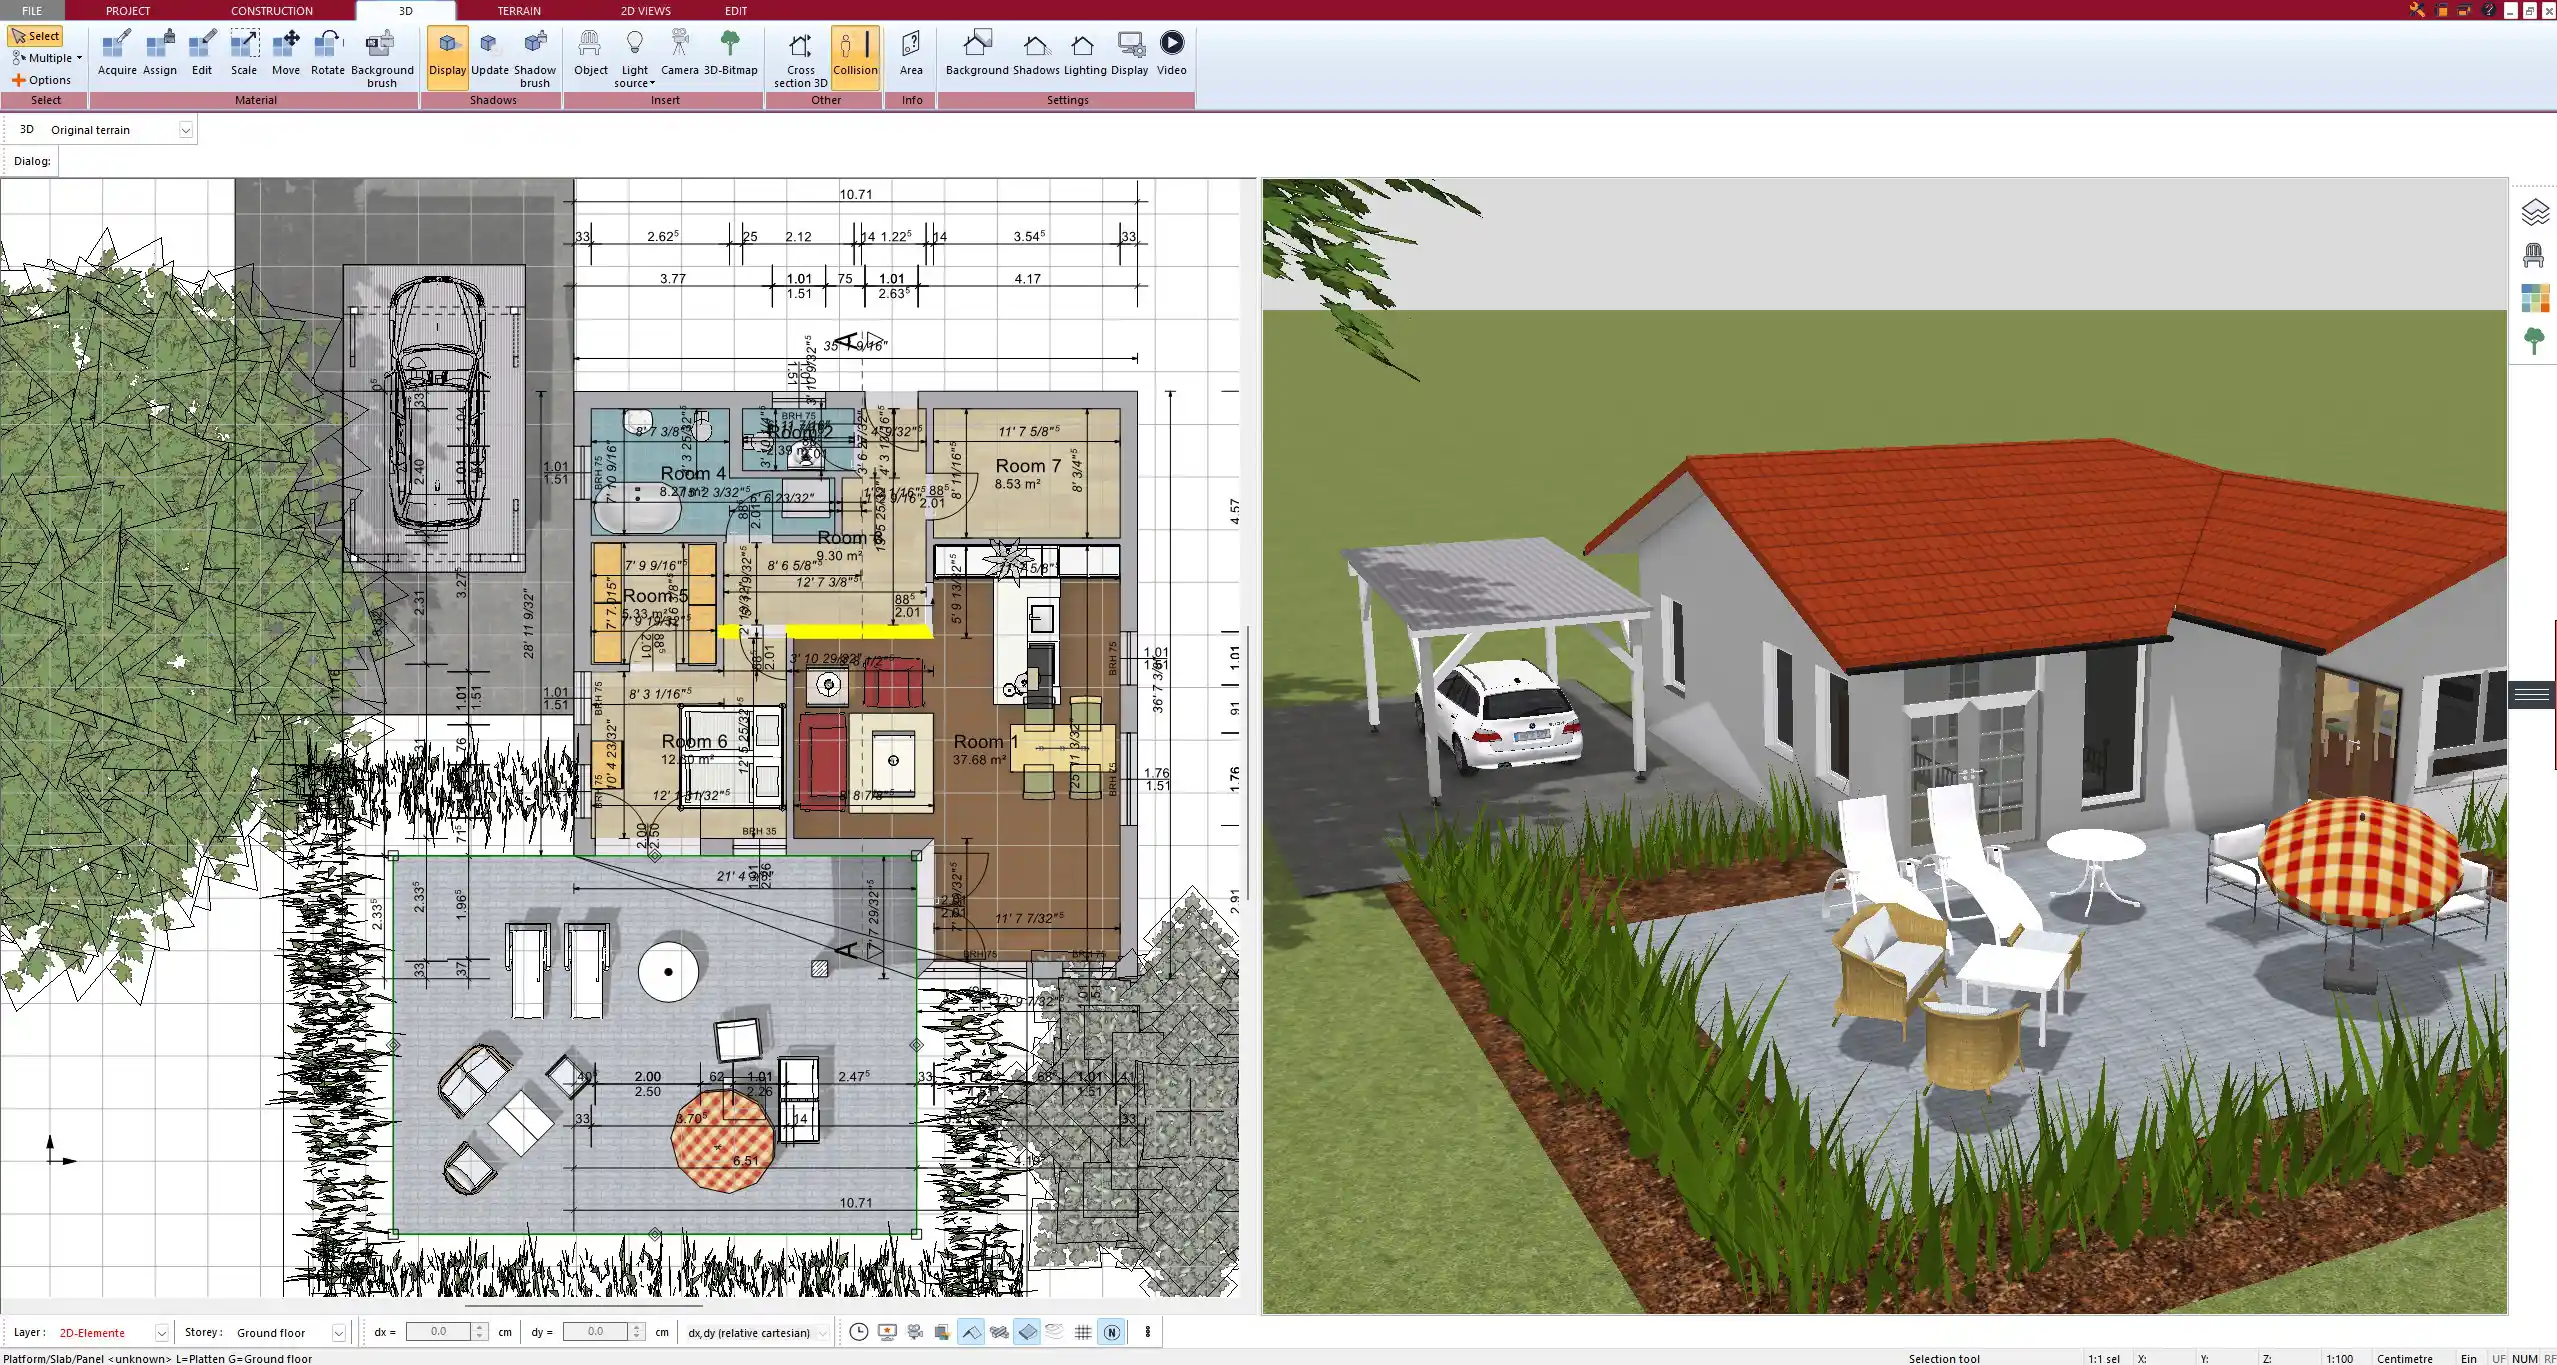This screenshot has width=2557, height=1365.
Task: Expand the Original terrain dropdown
Action: (x=185, y=130)
